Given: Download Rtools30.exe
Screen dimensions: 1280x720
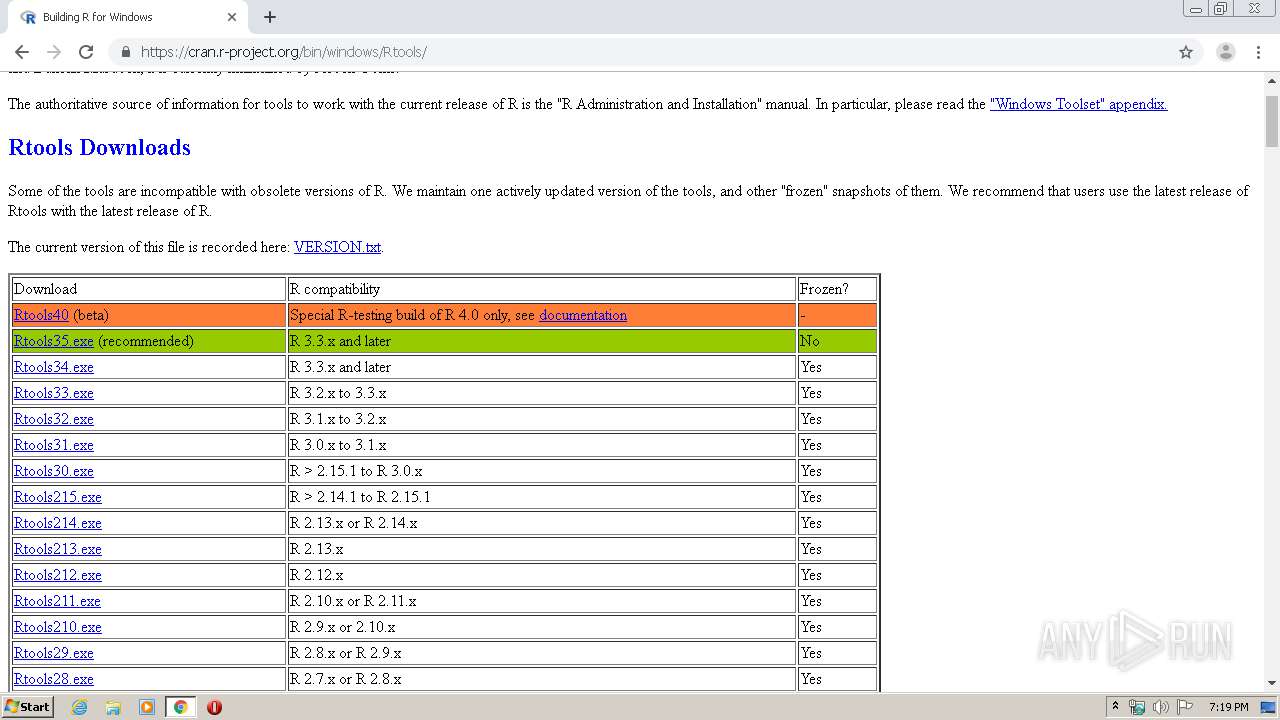Looking at the screenshot, I should [54, 471].
